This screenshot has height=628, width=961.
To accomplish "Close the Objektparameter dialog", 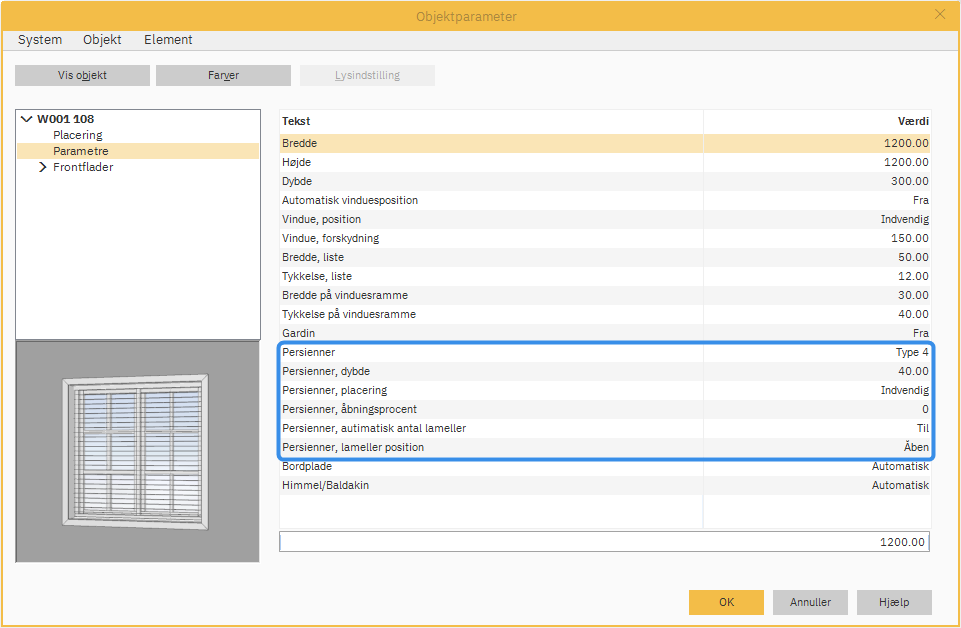I will click(939, 14).
